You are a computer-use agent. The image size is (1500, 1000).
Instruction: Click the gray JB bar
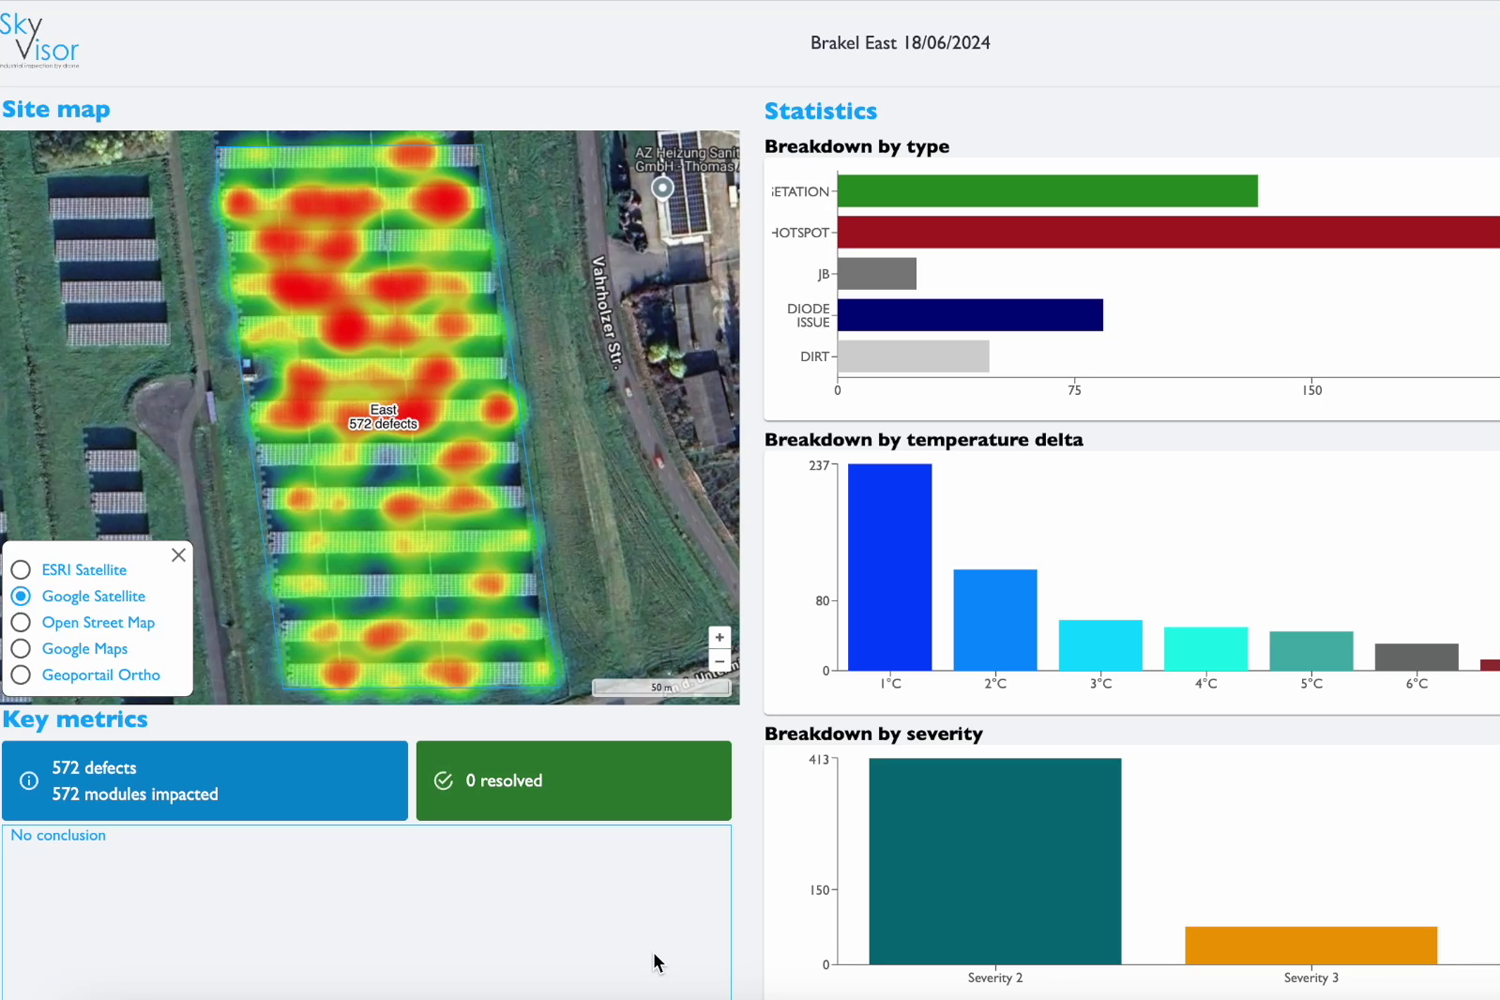(x=877, y=274)
